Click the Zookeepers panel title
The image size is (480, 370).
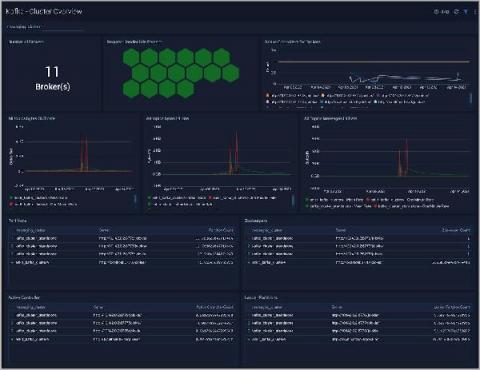click(256, 221)
